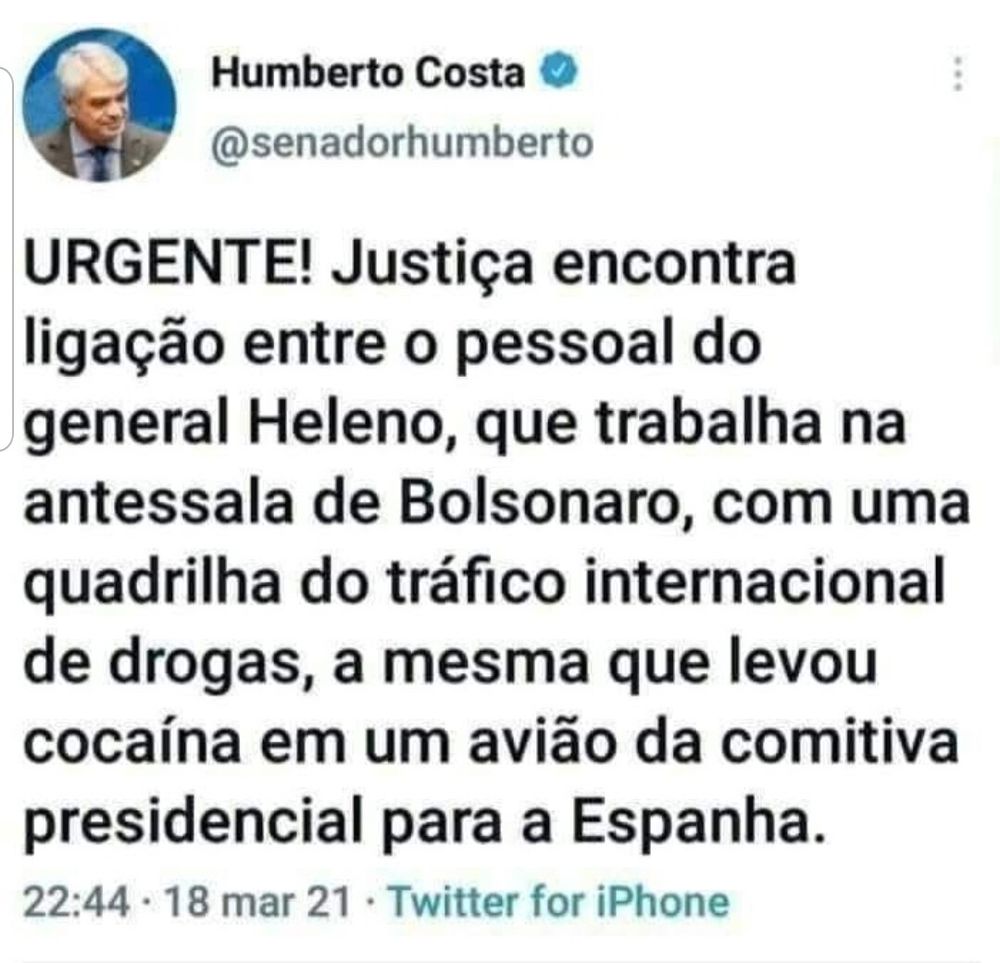
Task: Click the word comitiva in the tweet
Action: click(840, 742)
